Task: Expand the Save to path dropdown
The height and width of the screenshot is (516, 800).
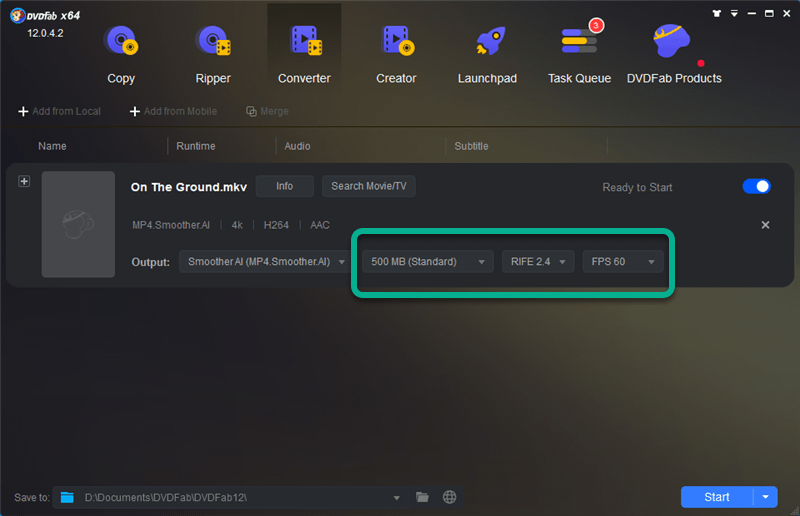Action: coord(396,498)
